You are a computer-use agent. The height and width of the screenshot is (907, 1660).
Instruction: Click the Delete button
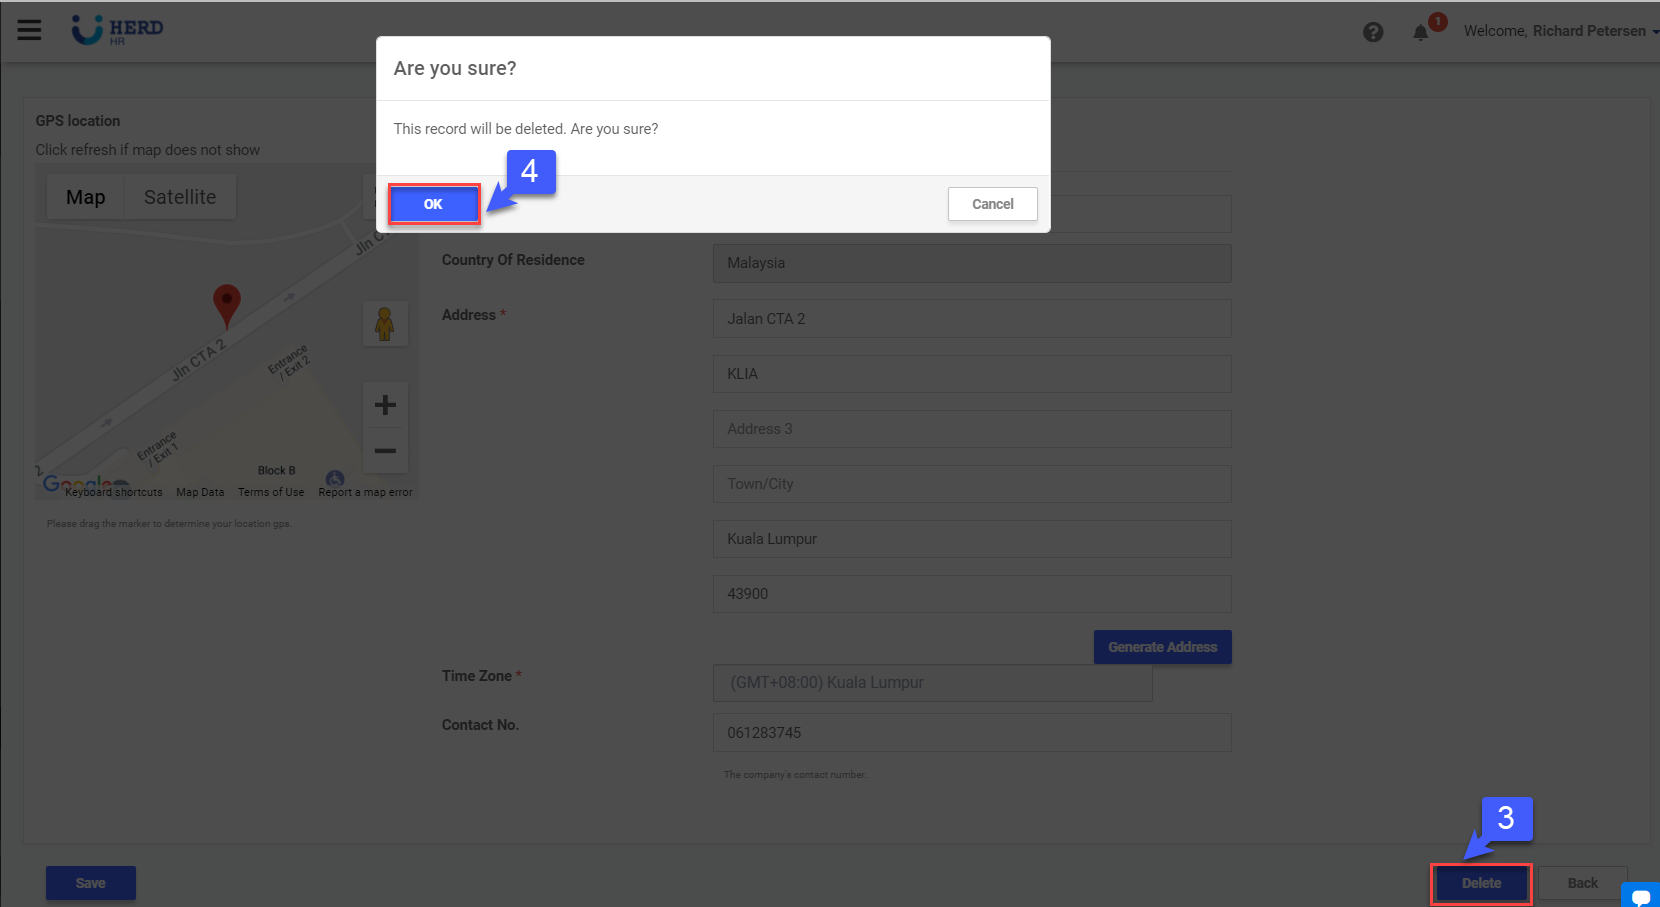[1481, 883]
